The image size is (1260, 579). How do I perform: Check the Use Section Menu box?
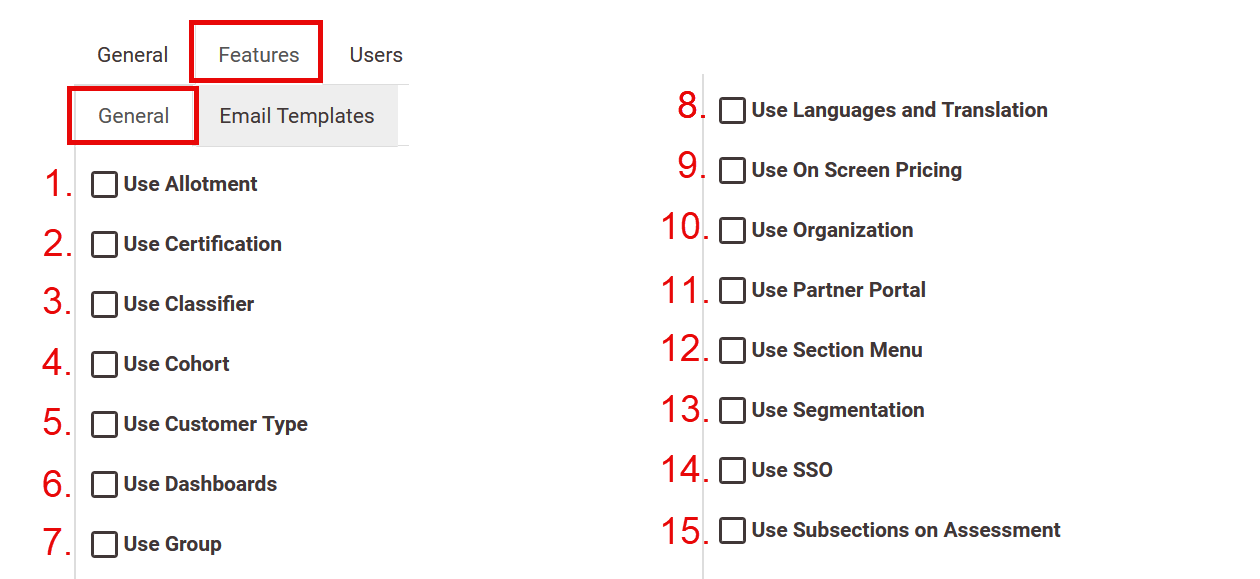(733, 351)
